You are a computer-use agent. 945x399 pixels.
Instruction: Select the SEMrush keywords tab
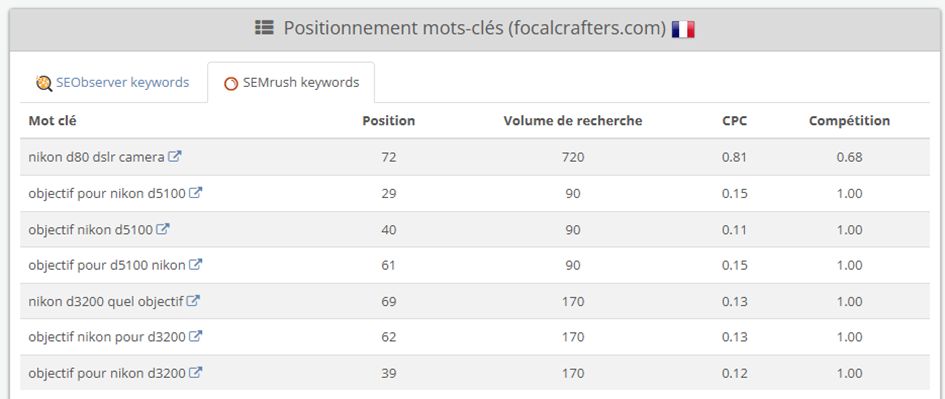pyautogui.click(x=291, y=83)
